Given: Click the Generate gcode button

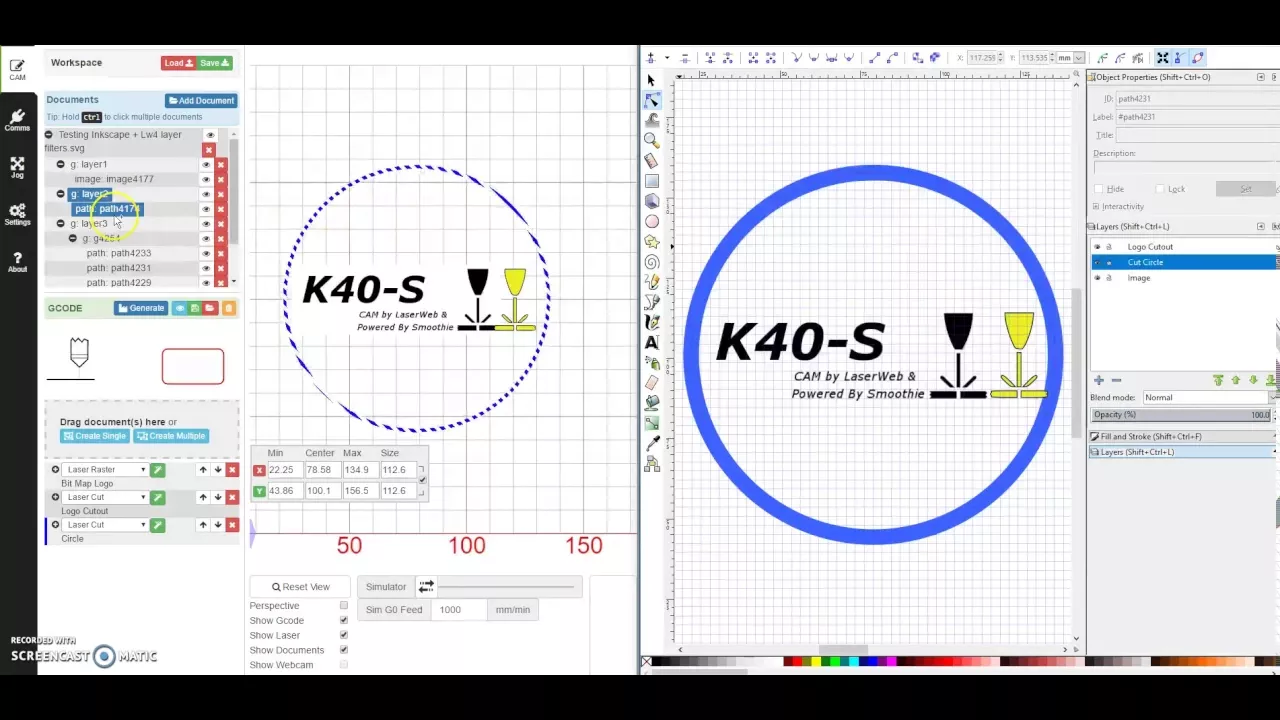Looking at the screenshot, I should [140, 308].
